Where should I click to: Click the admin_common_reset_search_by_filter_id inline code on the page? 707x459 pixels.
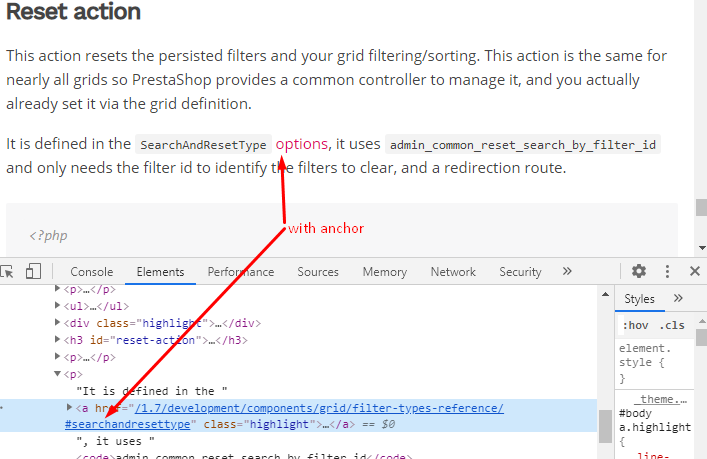[x=523, y=145]
